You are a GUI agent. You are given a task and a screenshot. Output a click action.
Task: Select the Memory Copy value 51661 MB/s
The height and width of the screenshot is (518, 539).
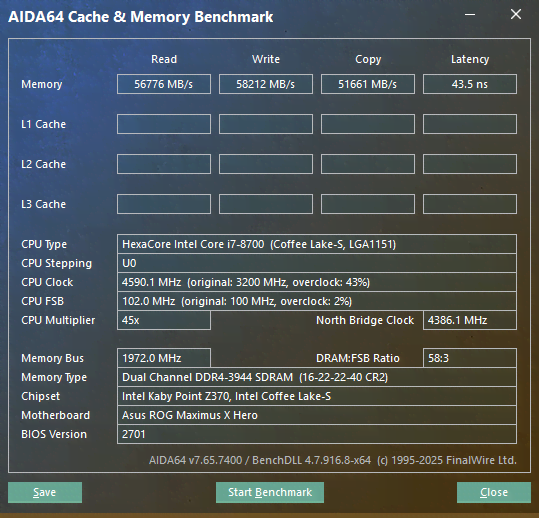coord(368,84)
